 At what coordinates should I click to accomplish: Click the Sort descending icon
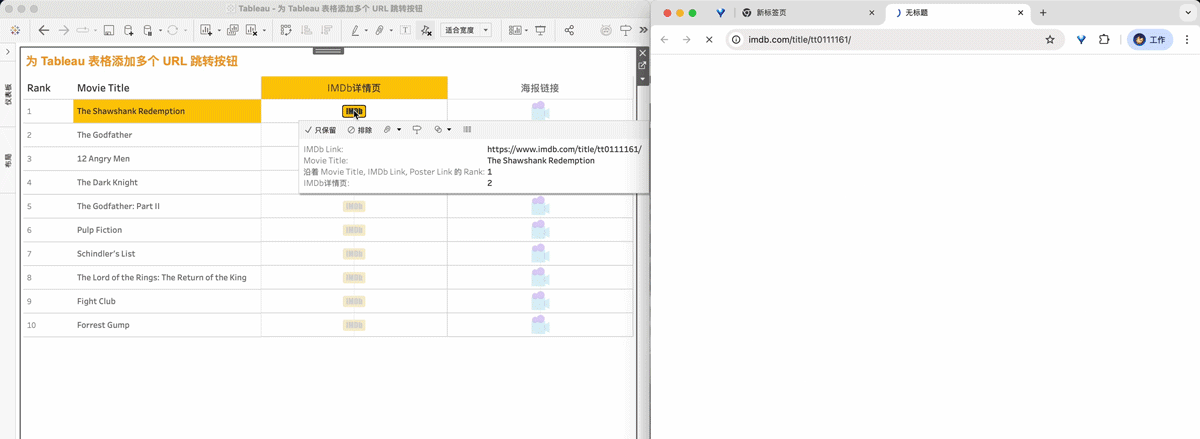[x=326, y=30]
